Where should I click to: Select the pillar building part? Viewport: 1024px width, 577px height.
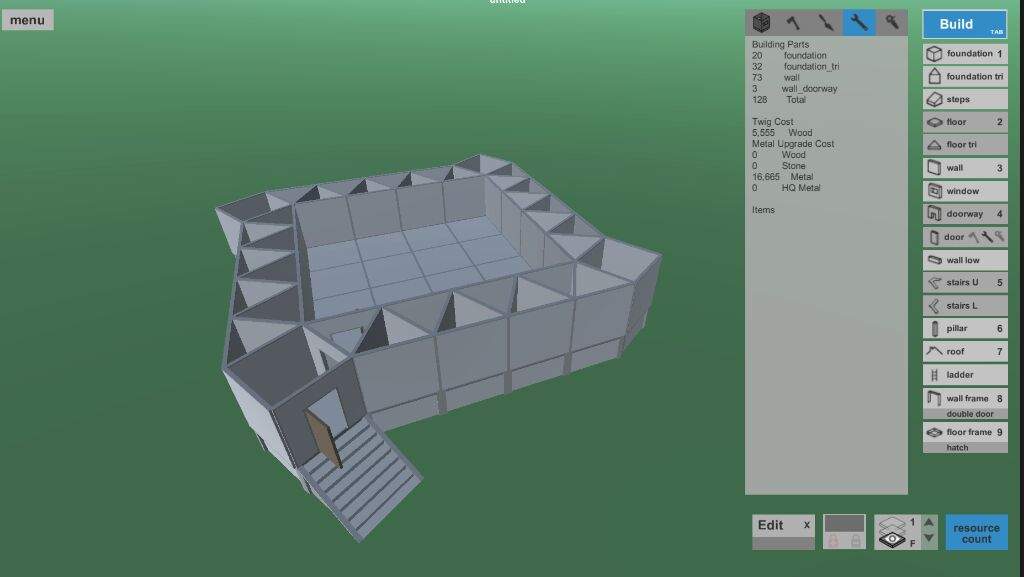(x=964, y=328)
